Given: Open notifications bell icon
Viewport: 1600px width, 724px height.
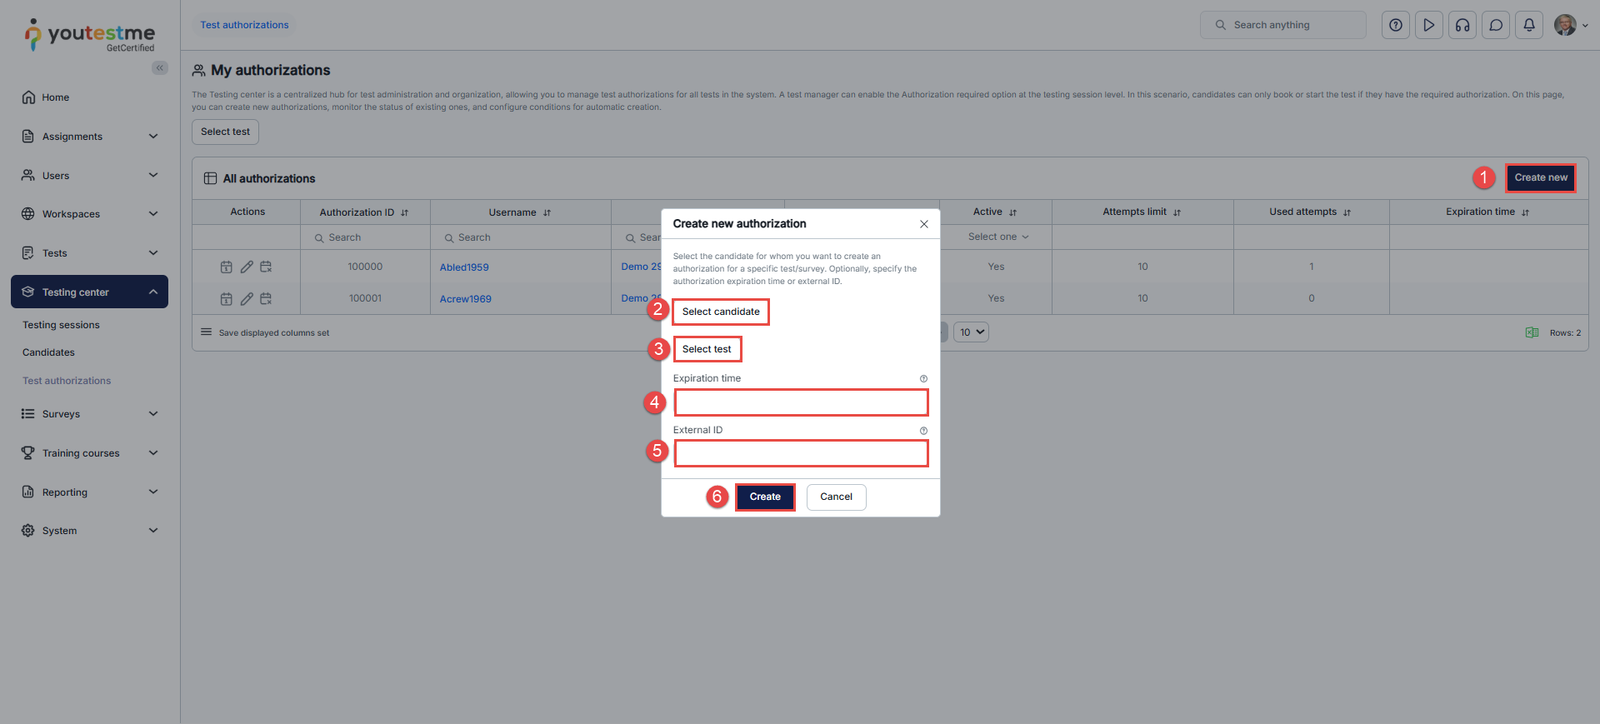Looking at the screenshot, I should coord(1529,25).
